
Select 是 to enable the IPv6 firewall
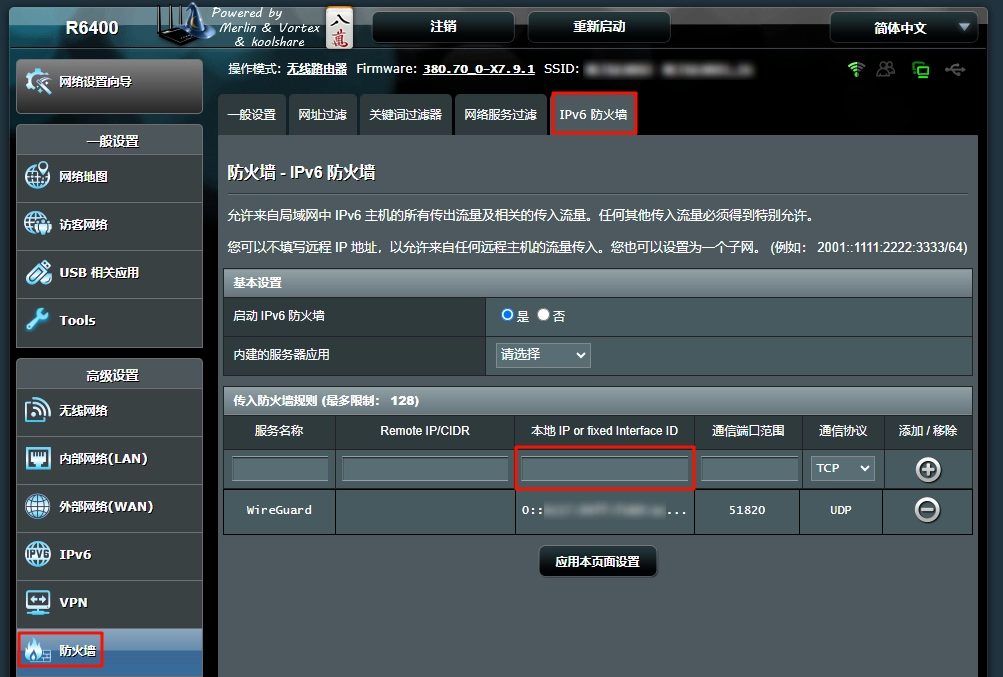point(508,314)
